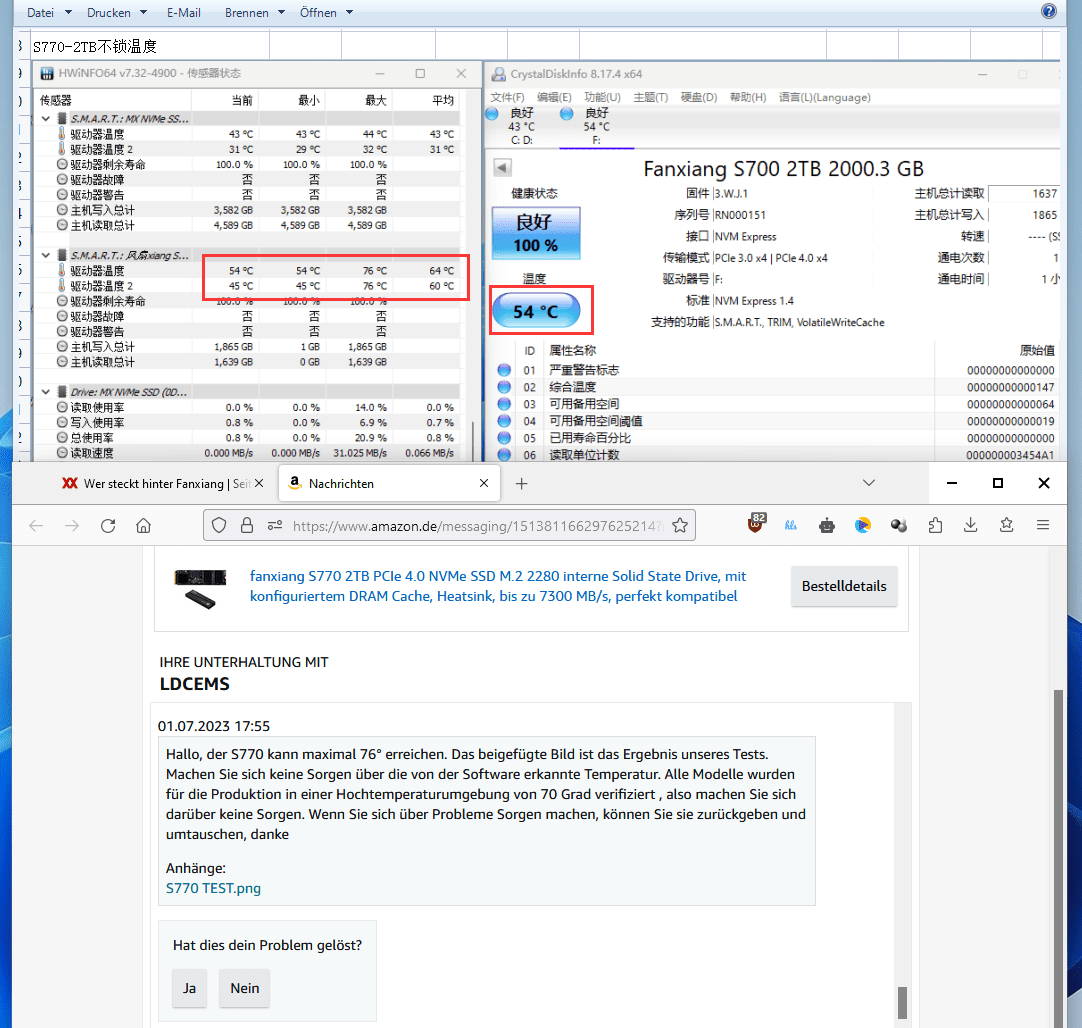1082x1028 pixels.
Task: Open the list all tabs chevron
Action: [869, 483]
